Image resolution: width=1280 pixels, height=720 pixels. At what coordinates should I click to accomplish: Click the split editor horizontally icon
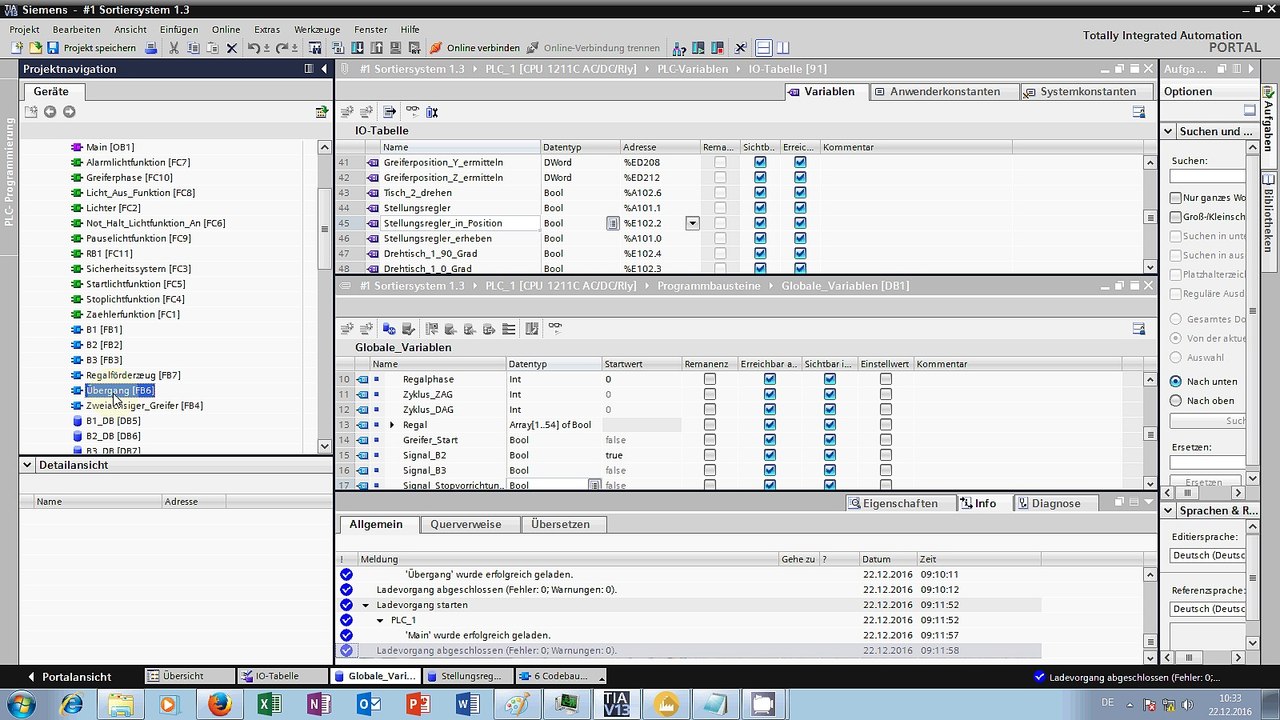click(x=763, y=48)
